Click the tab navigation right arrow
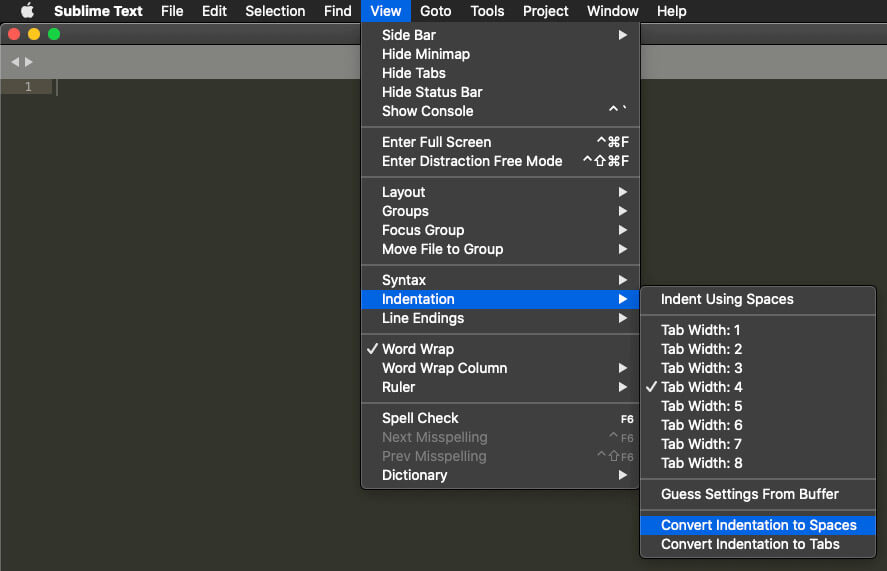The image size is (887, 571). coord(28,62)
